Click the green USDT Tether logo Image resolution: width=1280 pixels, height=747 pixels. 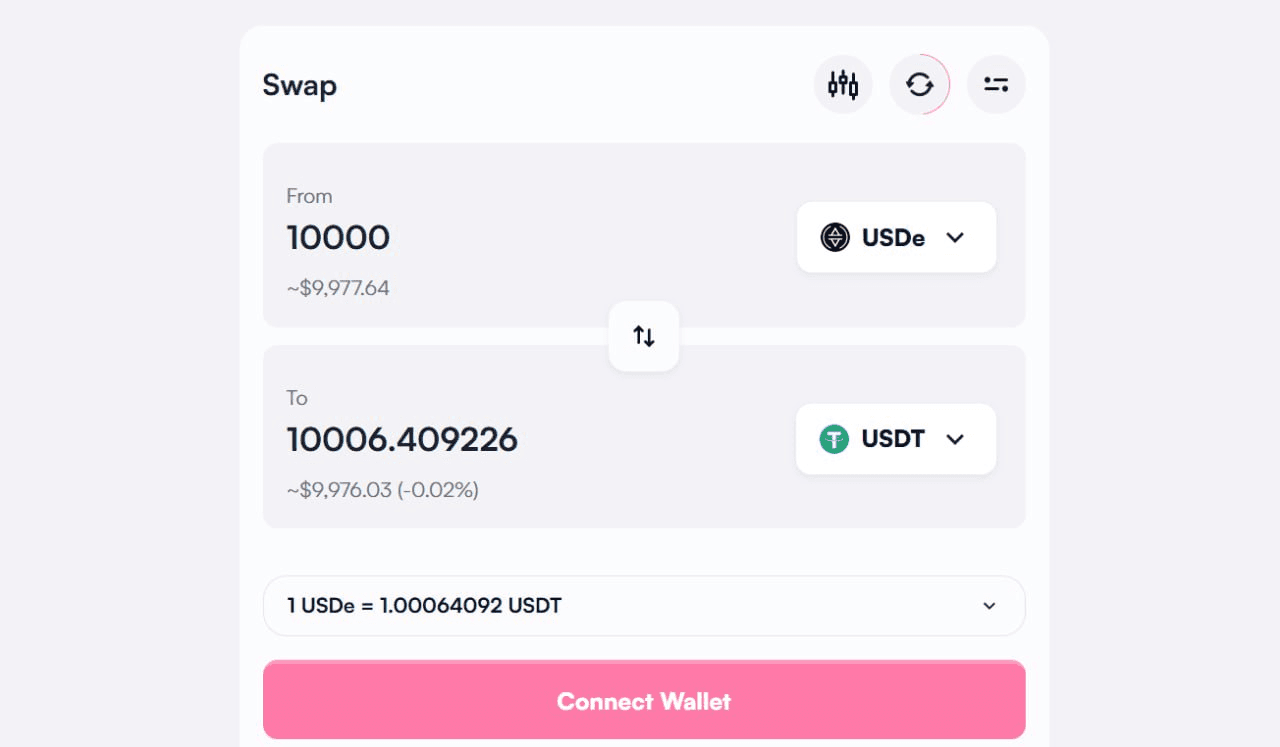[x=834, y=439]
